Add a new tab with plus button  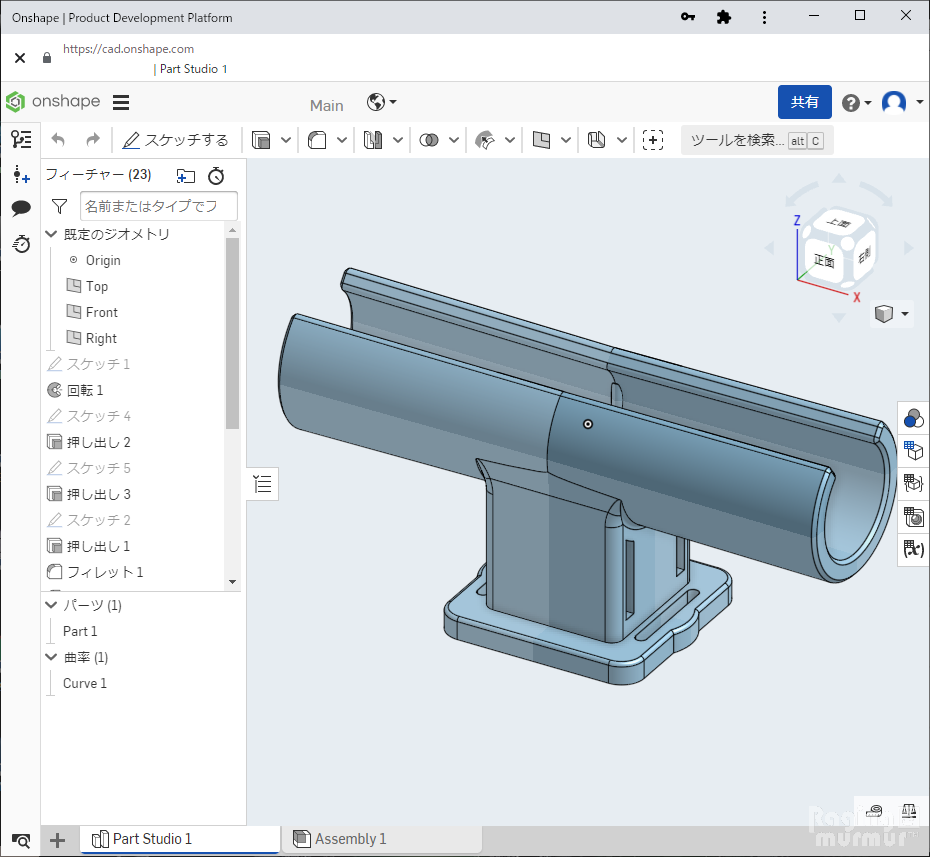click(x=58, y=840)
